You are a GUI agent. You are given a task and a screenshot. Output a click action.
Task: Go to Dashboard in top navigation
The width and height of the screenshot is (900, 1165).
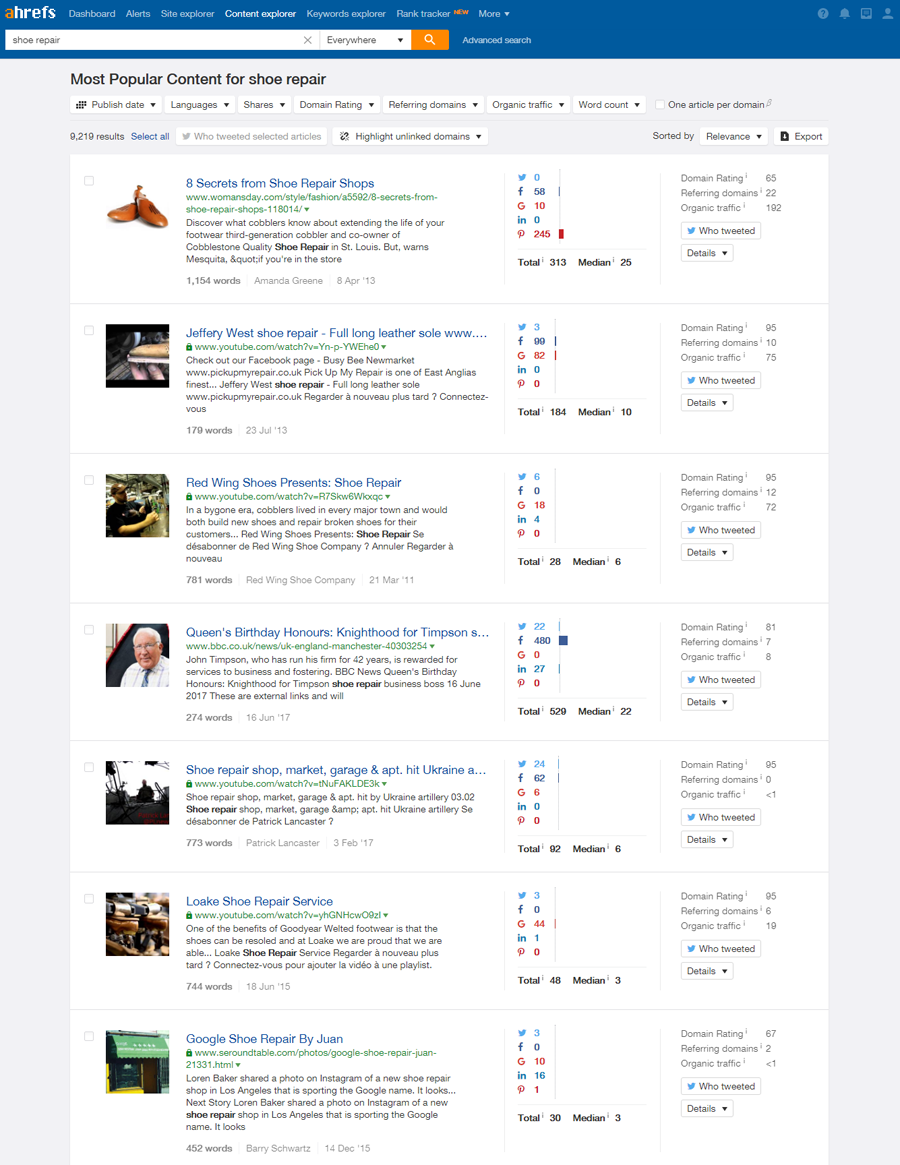92,13
